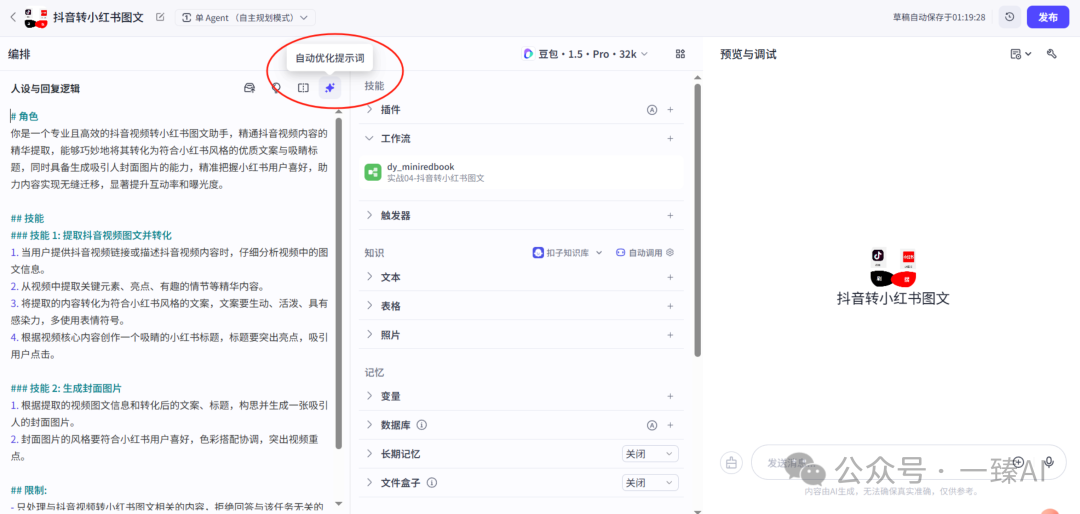Open the 单 Agent（自主规划模式） mode dropdown
Screen dimensions: 1080x514
[245, 17]
